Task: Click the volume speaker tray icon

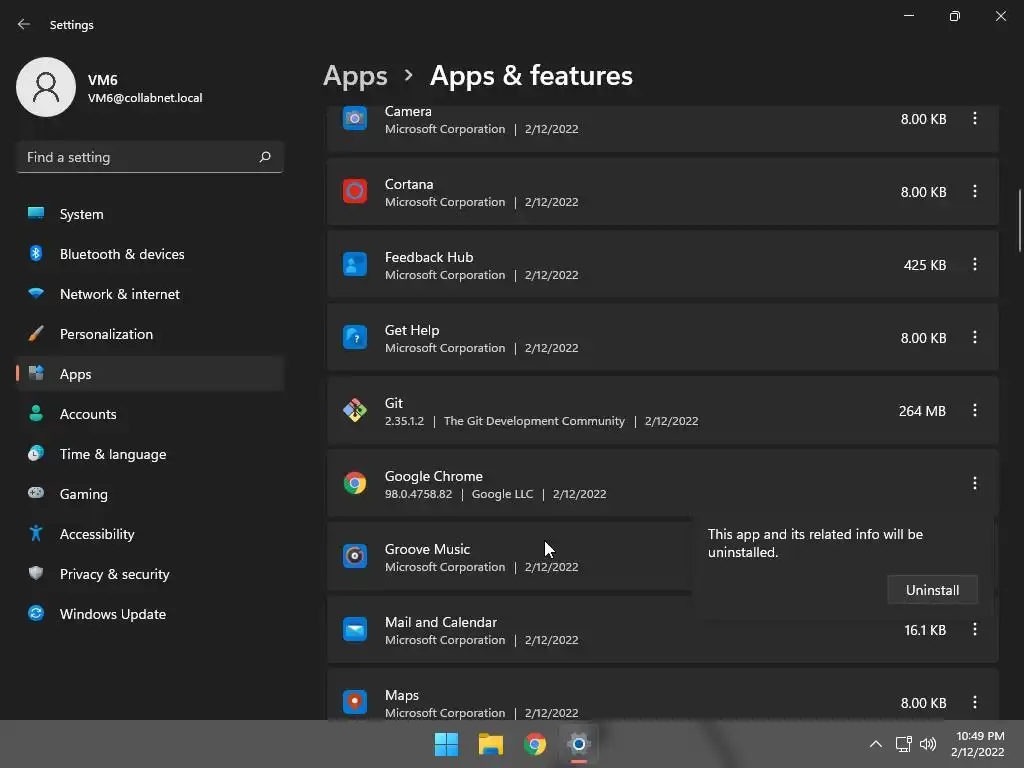Action: click(x=927, y=744)
